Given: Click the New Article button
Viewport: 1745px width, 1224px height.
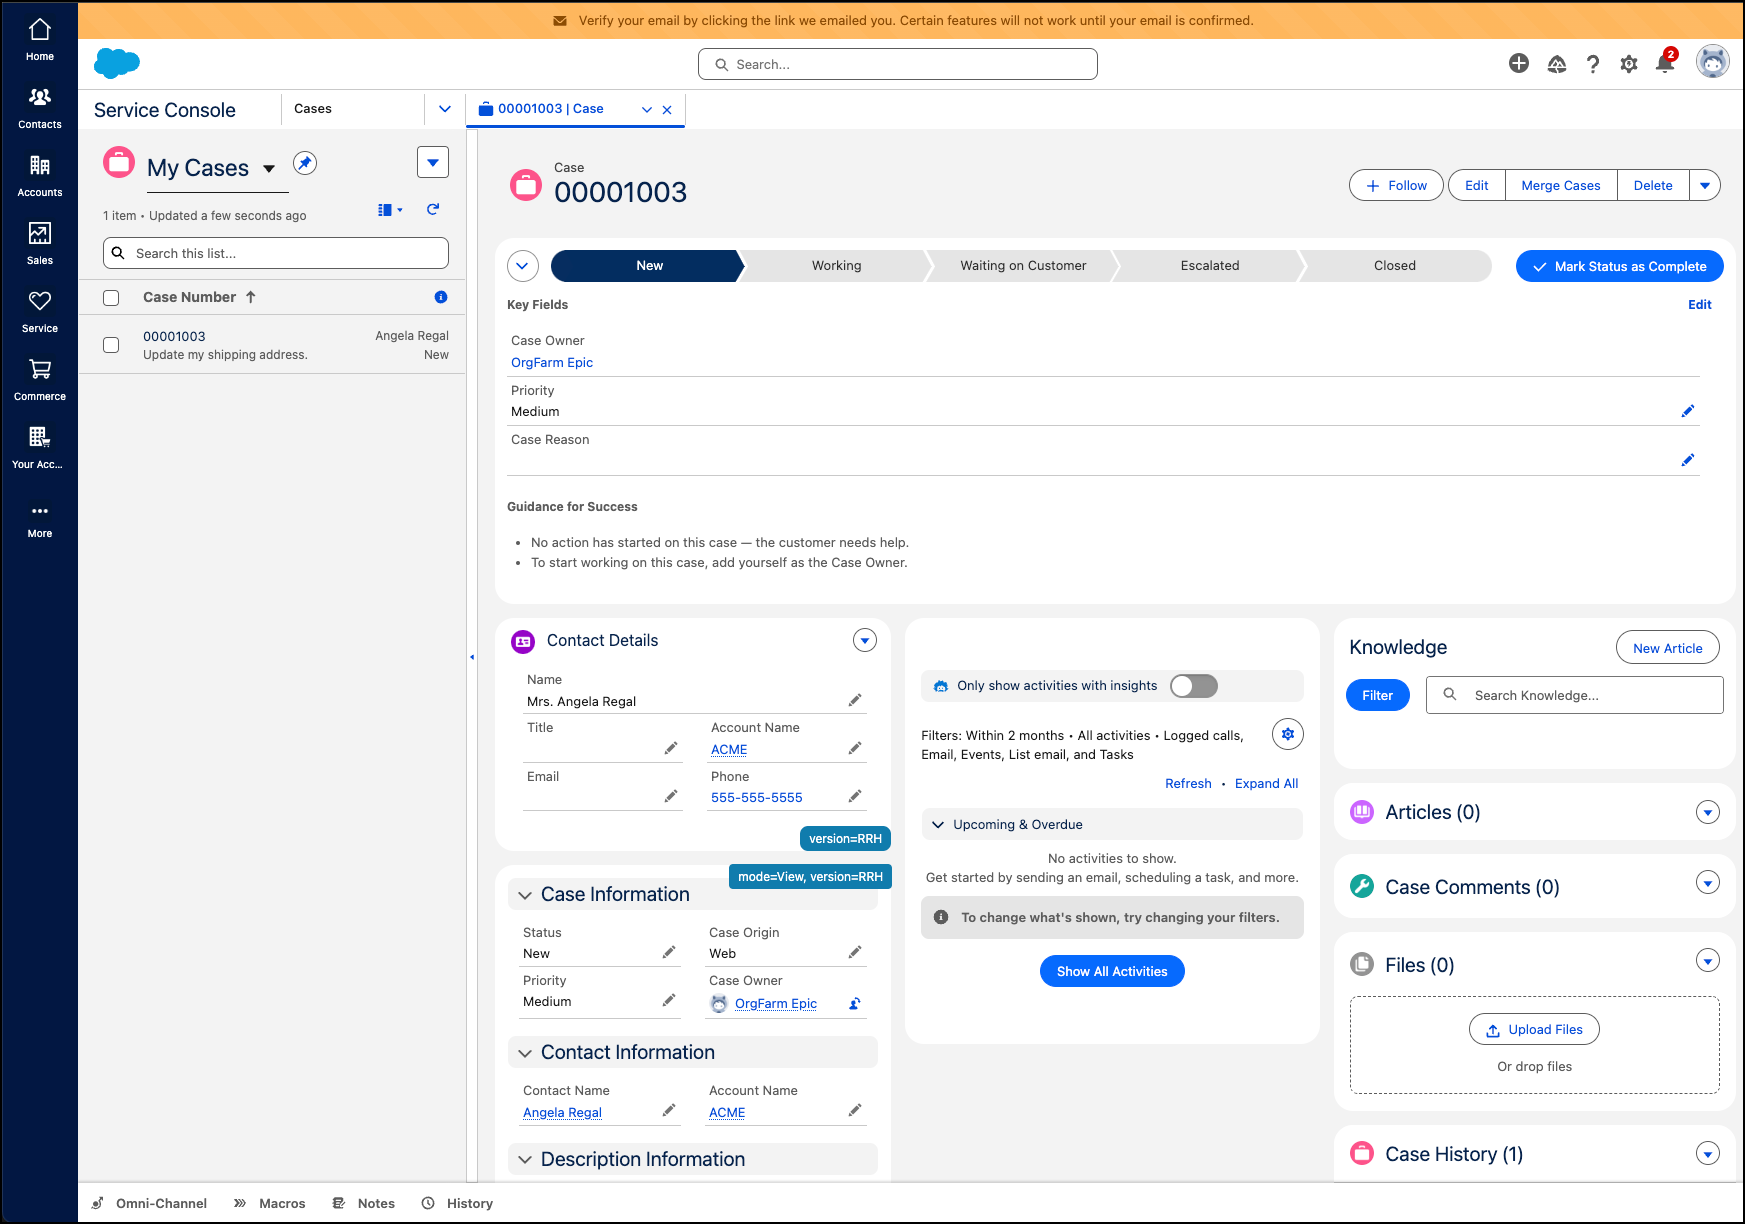Looking at the screenshot, I should pyautogui.click(x=1668, y=648).
